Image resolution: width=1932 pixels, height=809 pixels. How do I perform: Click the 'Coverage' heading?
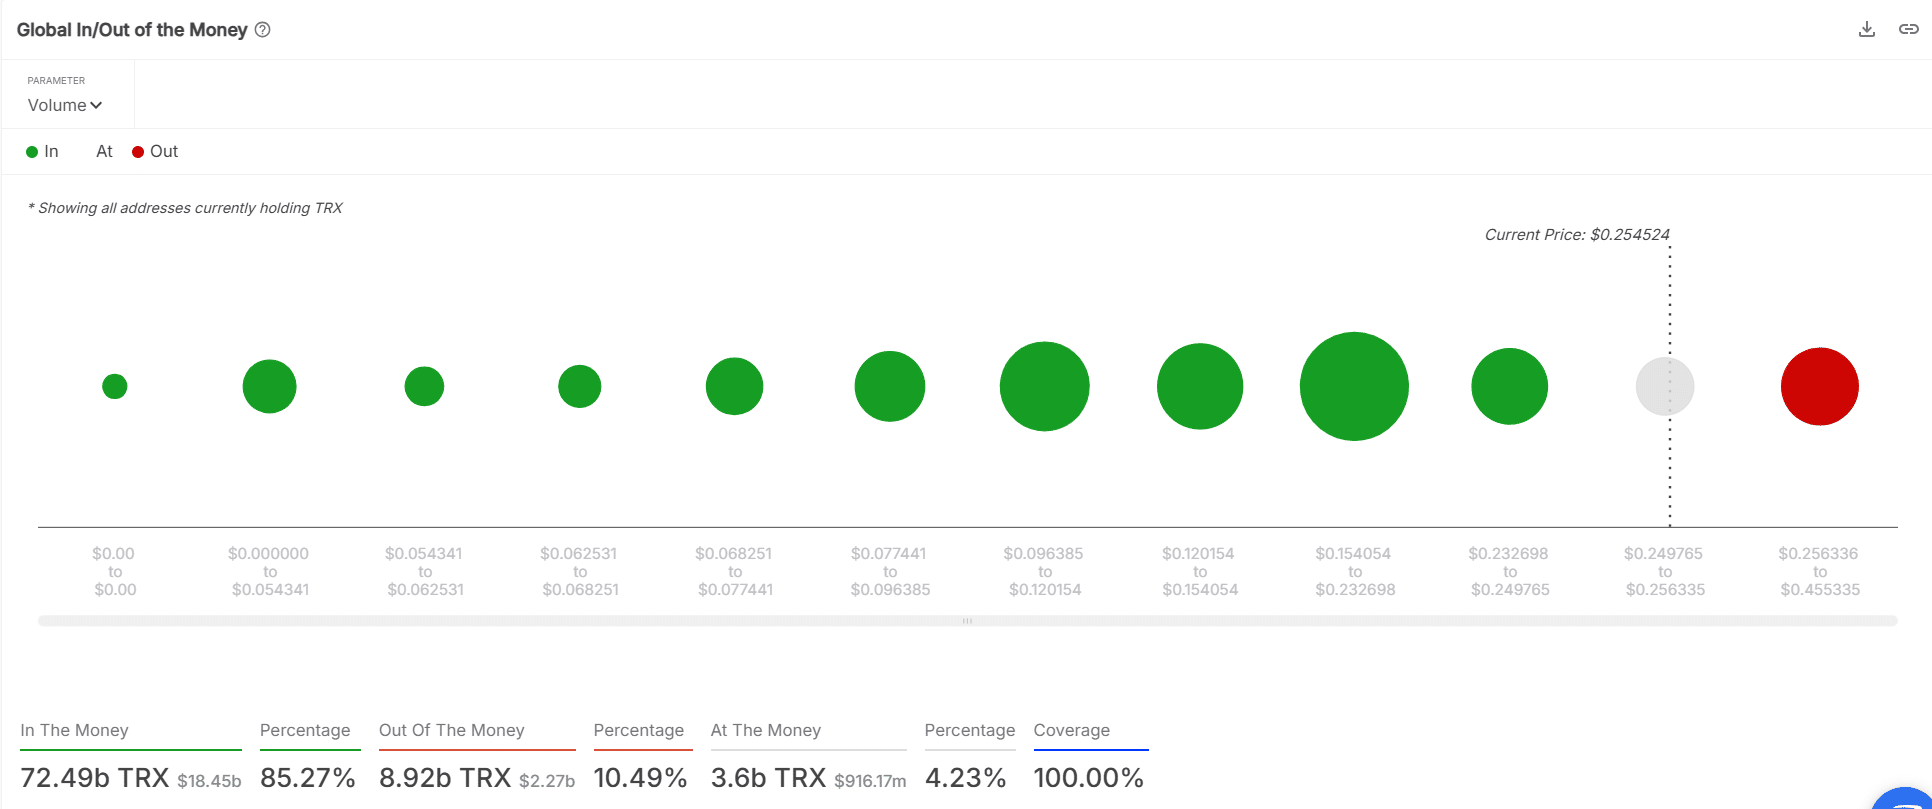pos(1072,731)
